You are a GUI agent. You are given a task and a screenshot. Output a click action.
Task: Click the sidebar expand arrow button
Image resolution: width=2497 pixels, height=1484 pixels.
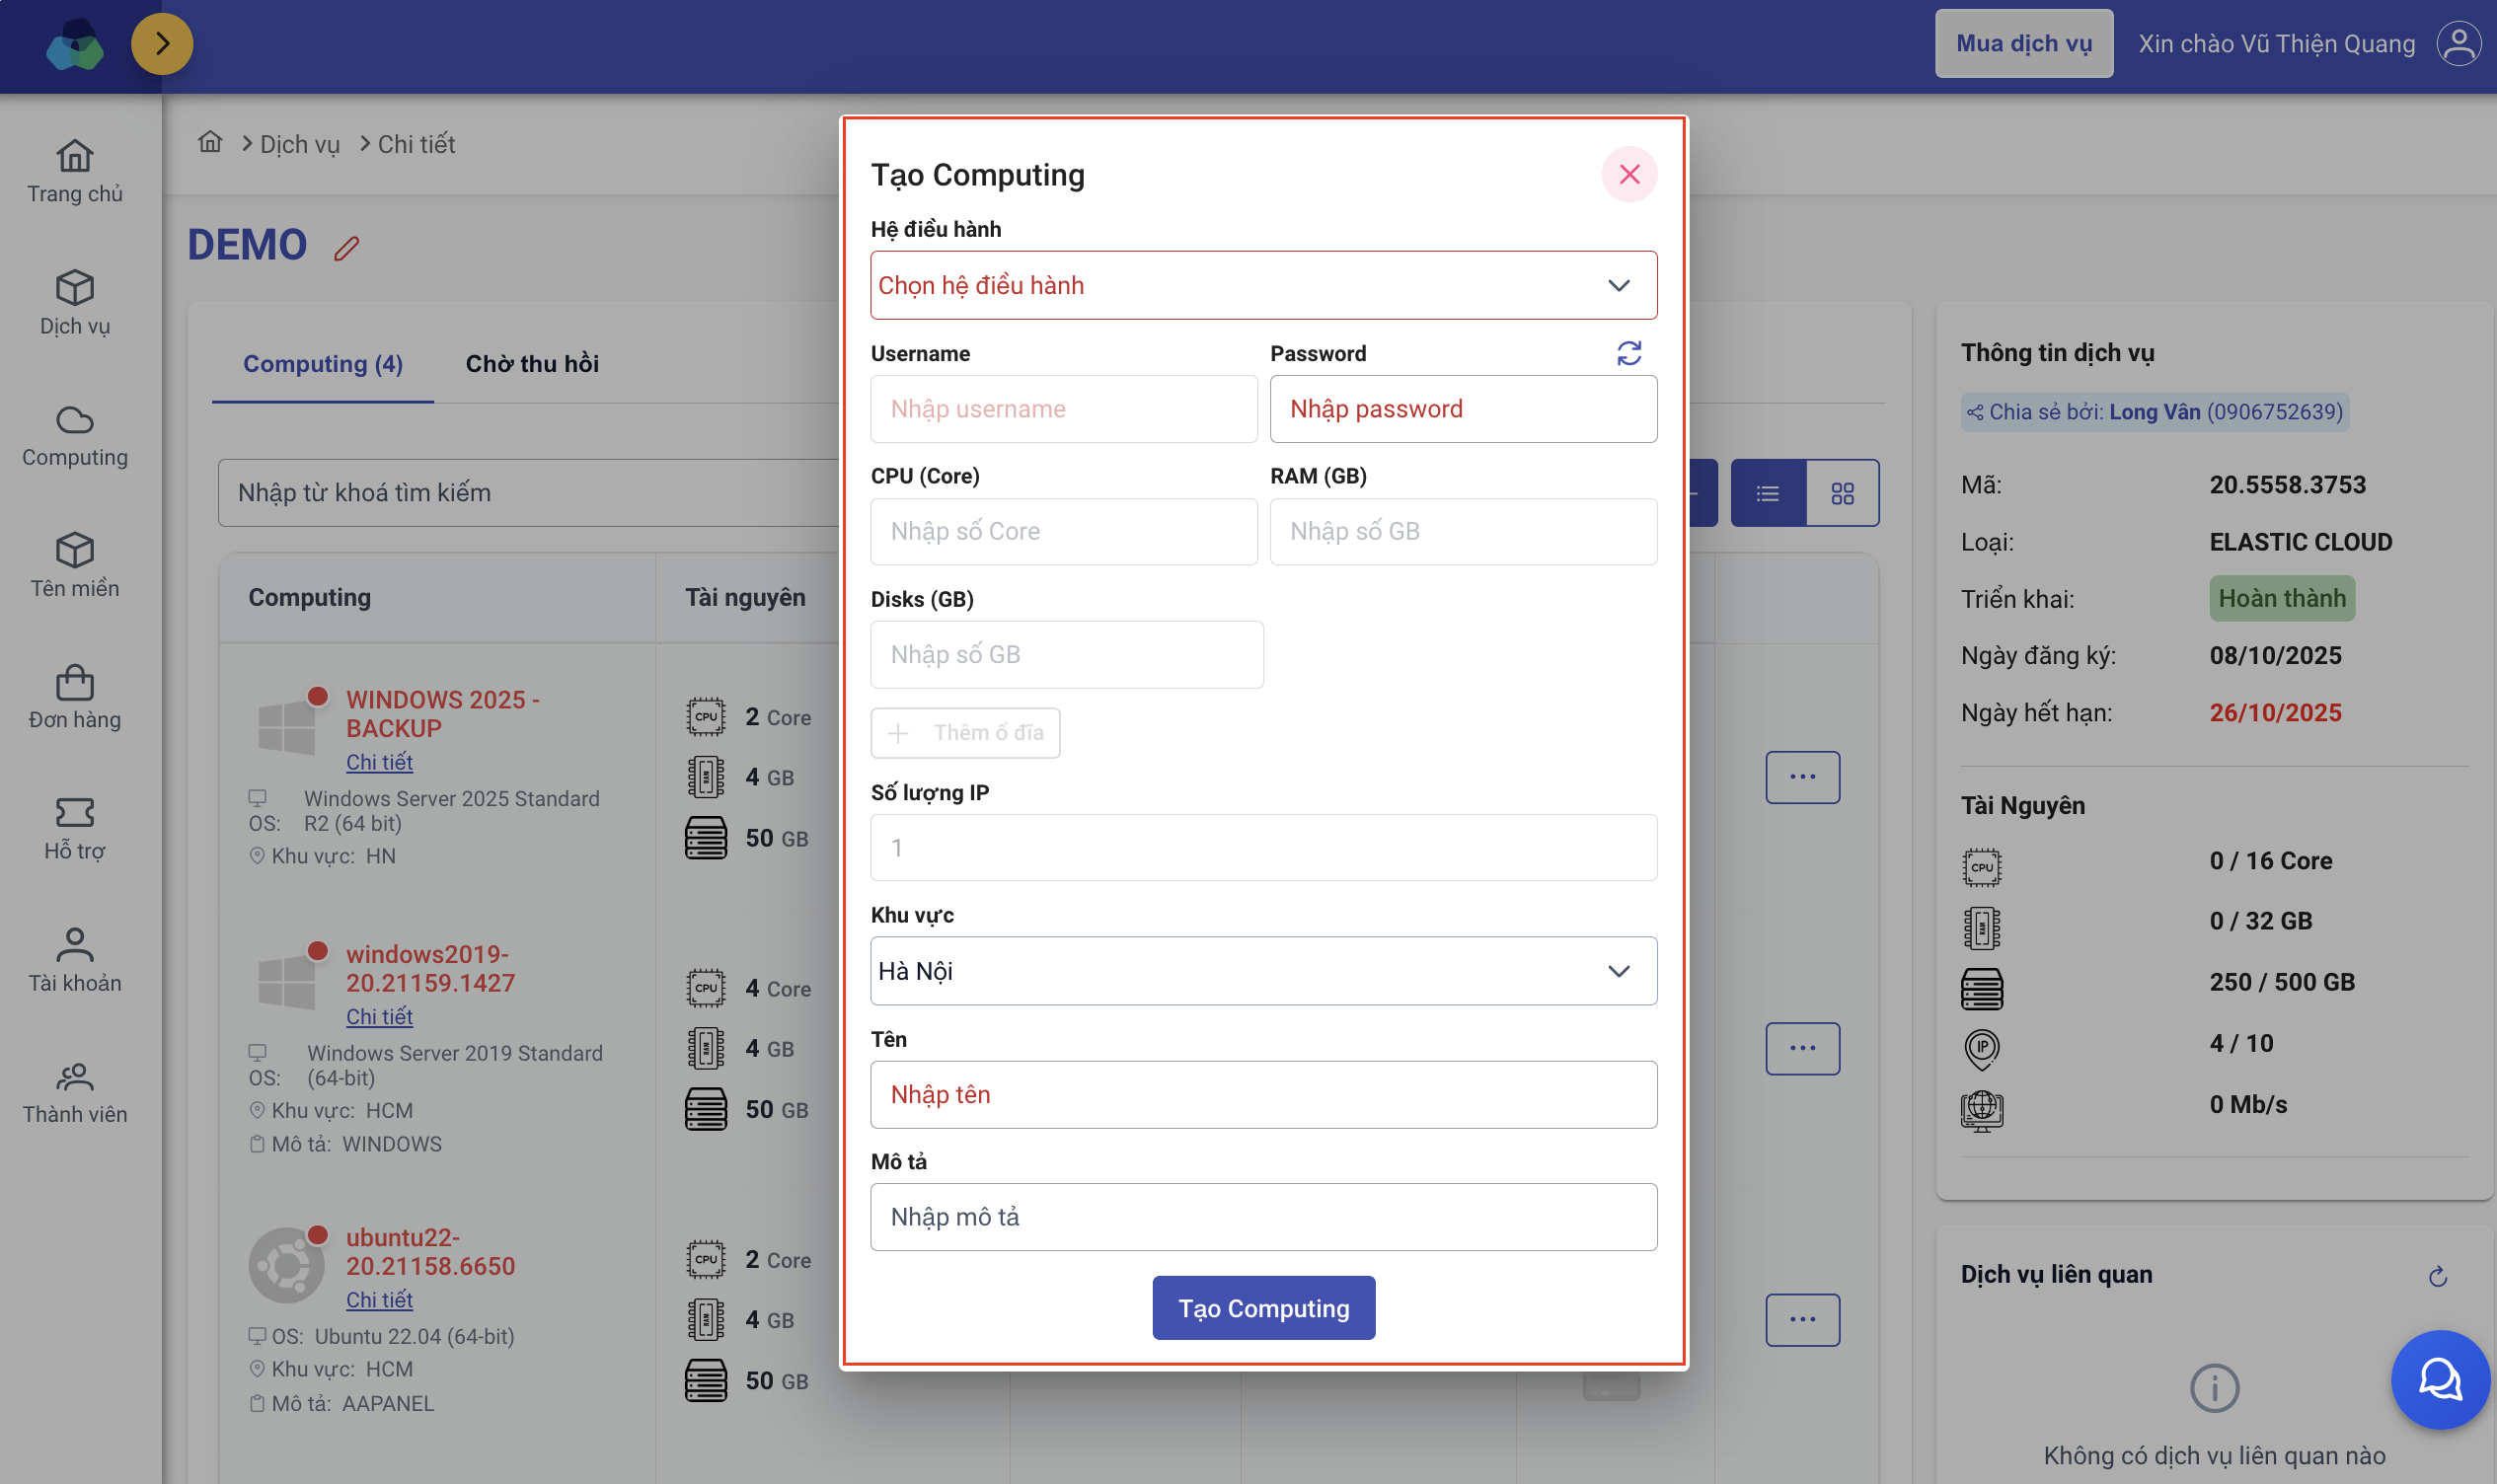pyautogui.click(x=162, y=44)
